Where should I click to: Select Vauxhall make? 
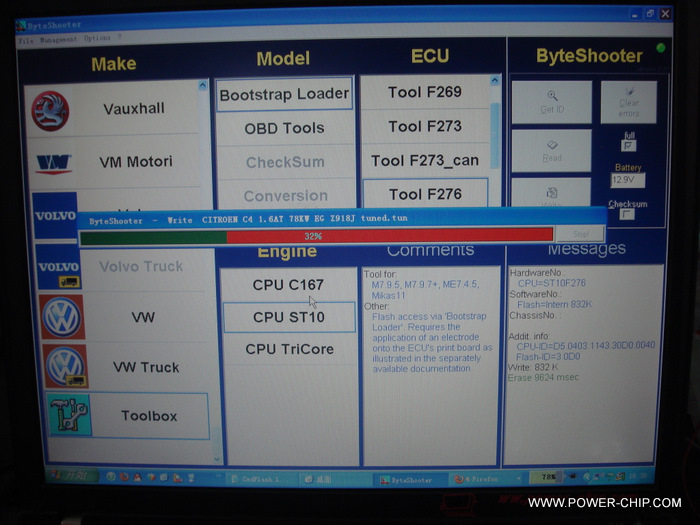133,108
